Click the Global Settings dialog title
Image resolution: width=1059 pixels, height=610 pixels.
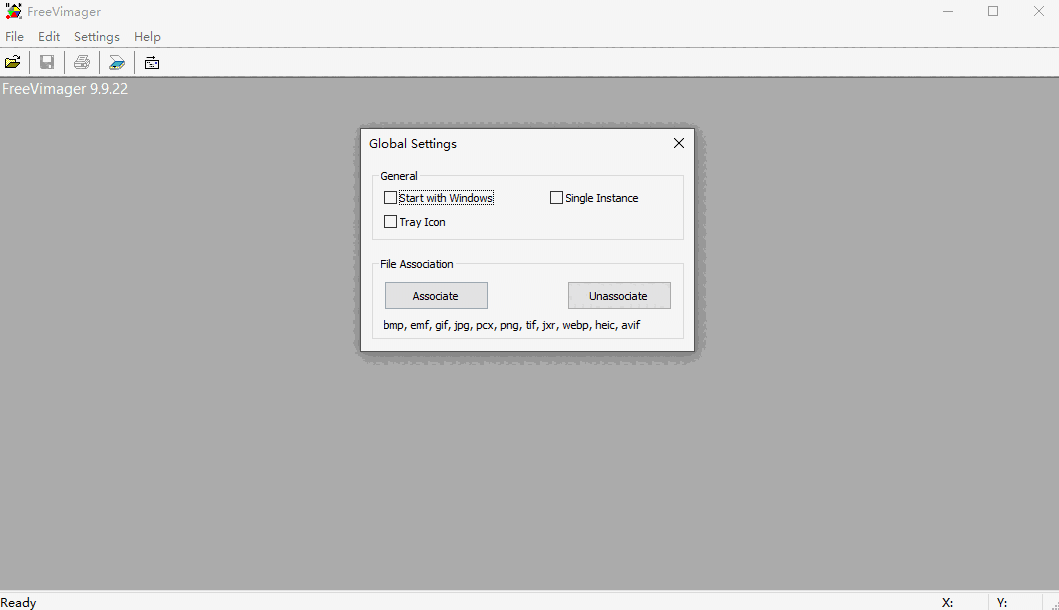pos(413,144)
